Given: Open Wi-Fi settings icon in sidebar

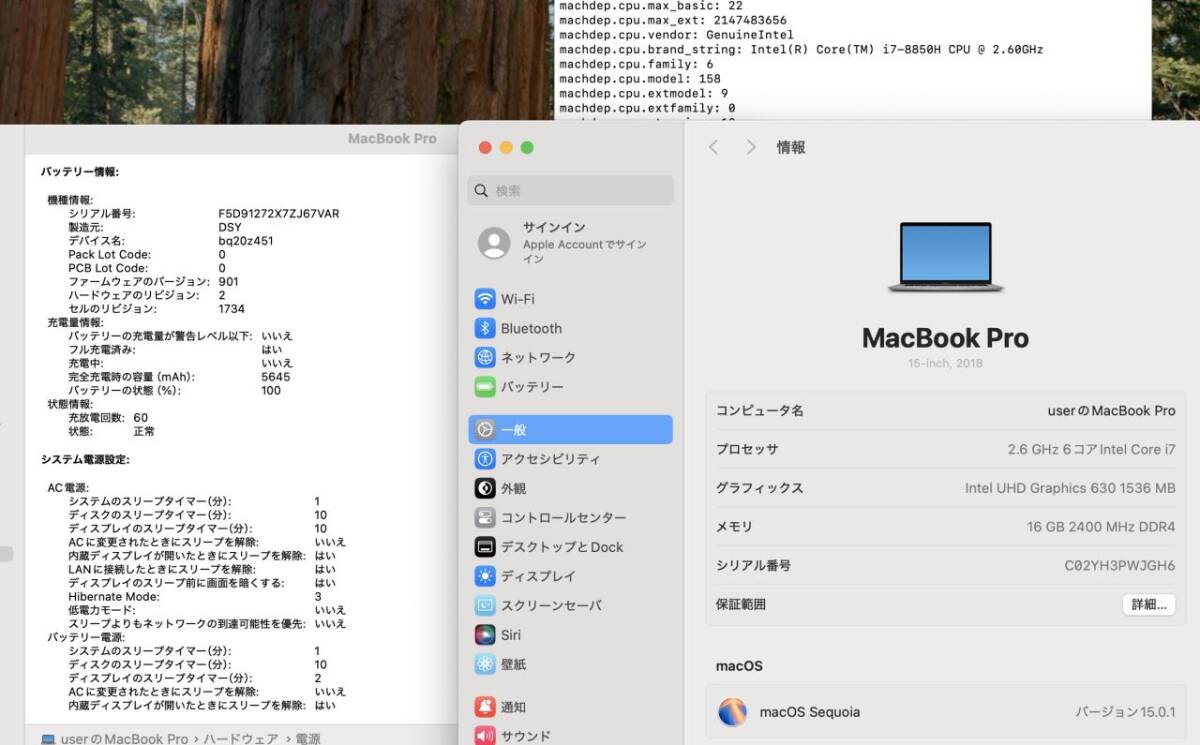Looking at the screenshot, I should 485,299.
